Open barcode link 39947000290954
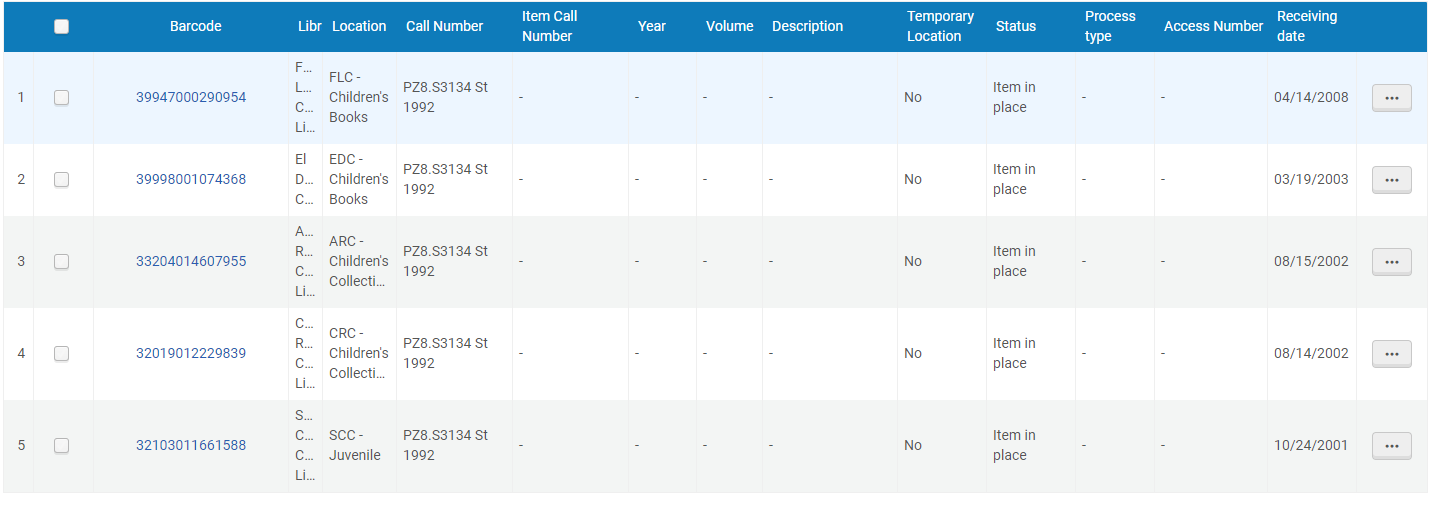 click(191, 98)
